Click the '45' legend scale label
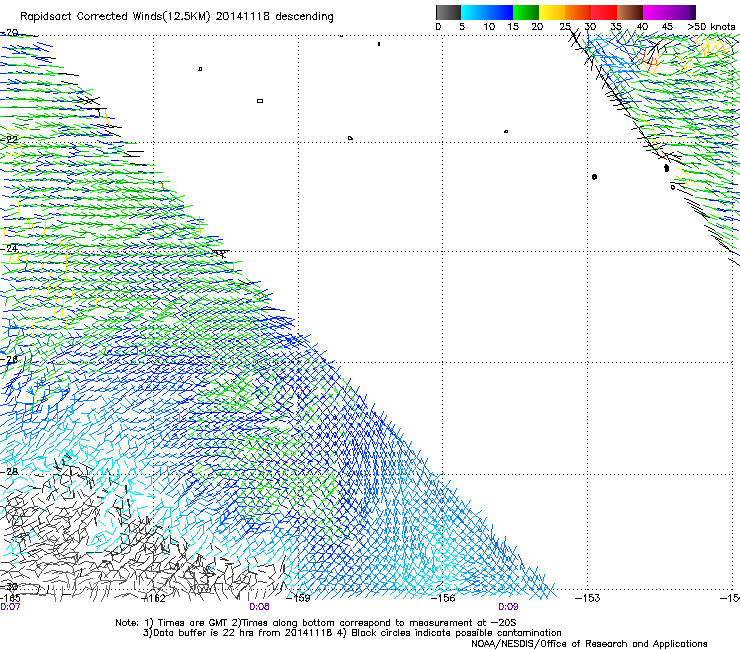 667,27
